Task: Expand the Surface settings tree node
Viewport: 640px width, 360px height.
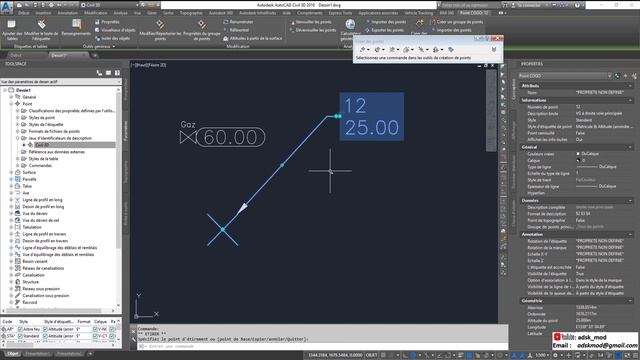Action: pos(11,173)
